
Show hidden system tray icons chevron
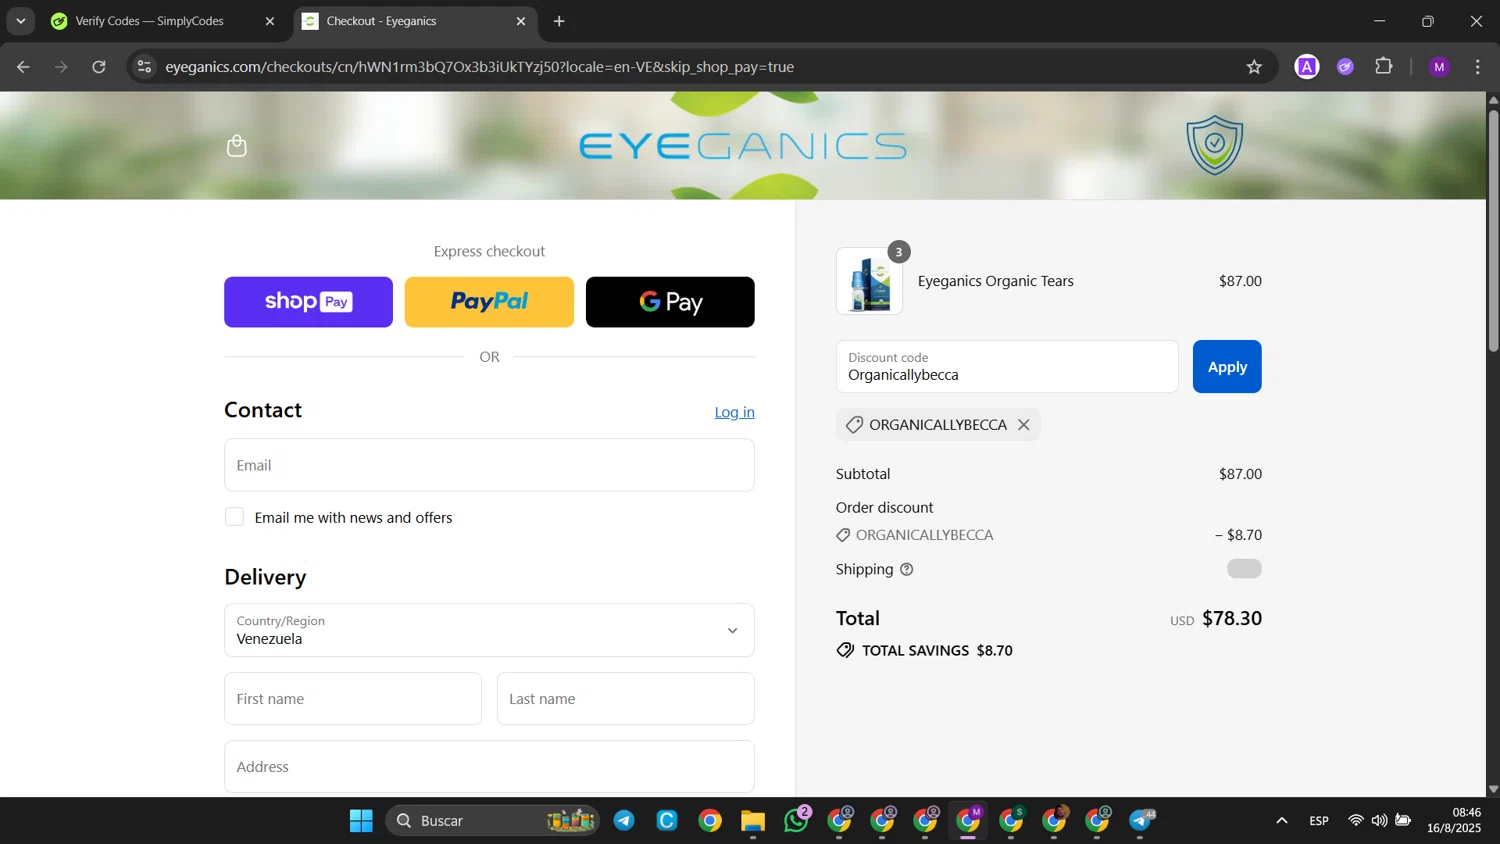[1282, 821]
